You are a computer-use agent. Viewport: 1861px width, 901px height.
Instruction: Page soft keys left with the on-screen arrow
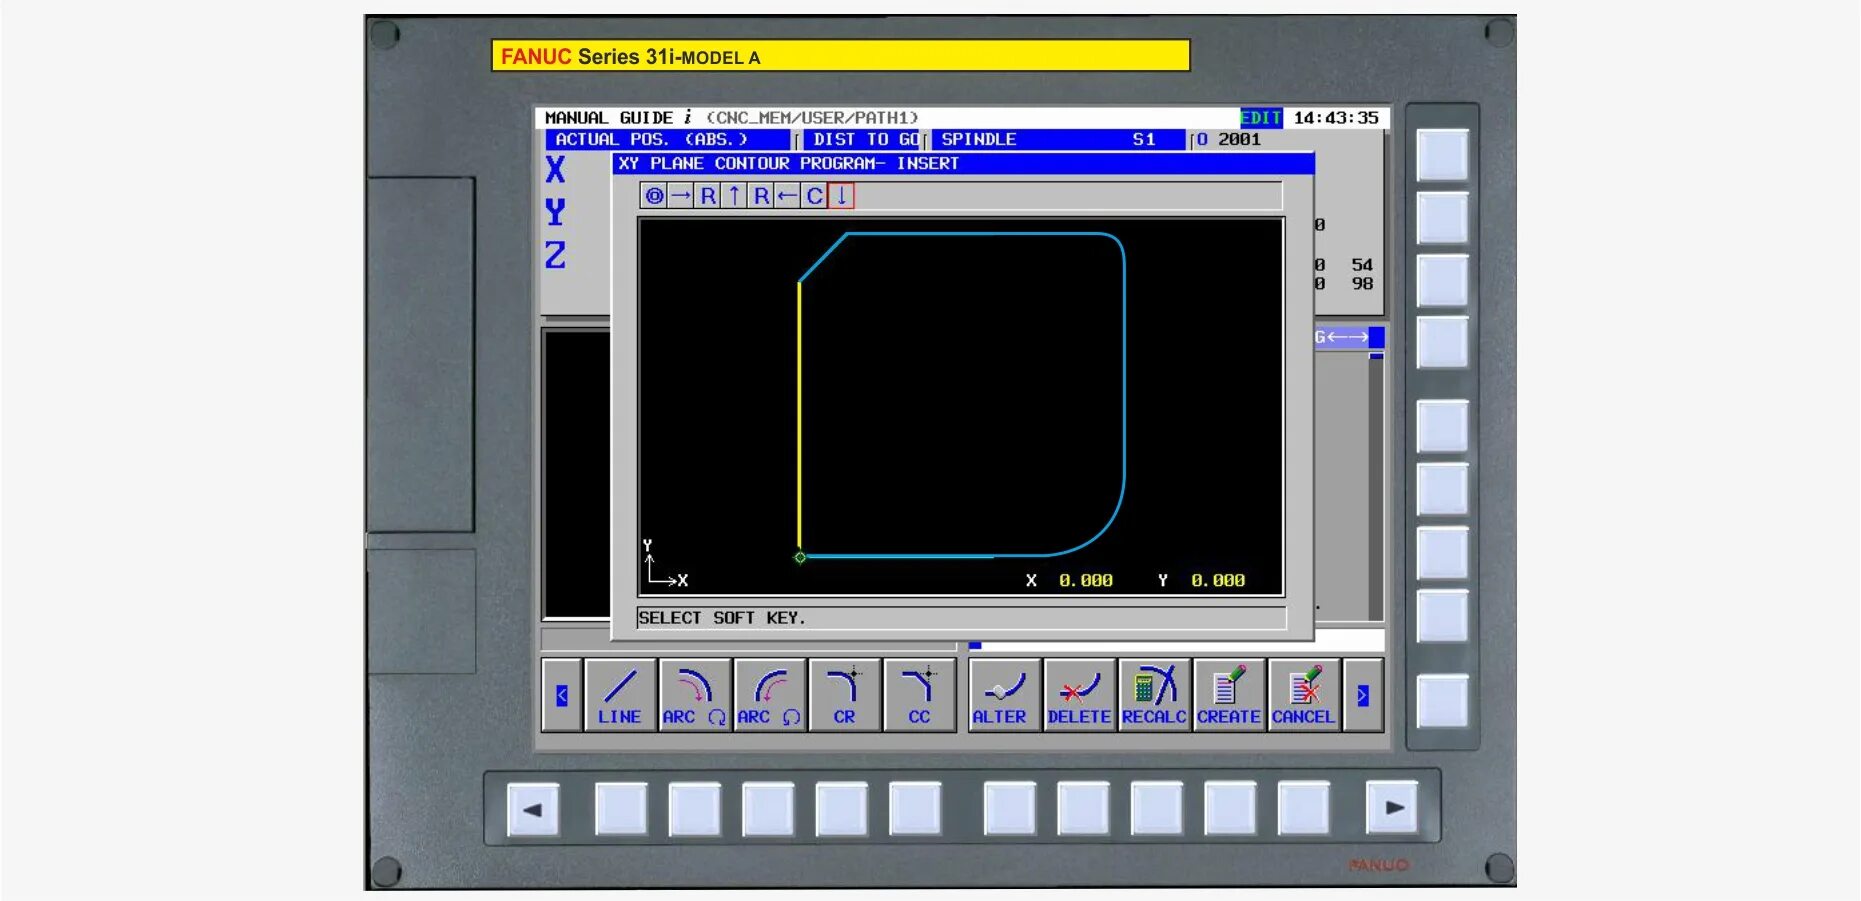point(562,695)
